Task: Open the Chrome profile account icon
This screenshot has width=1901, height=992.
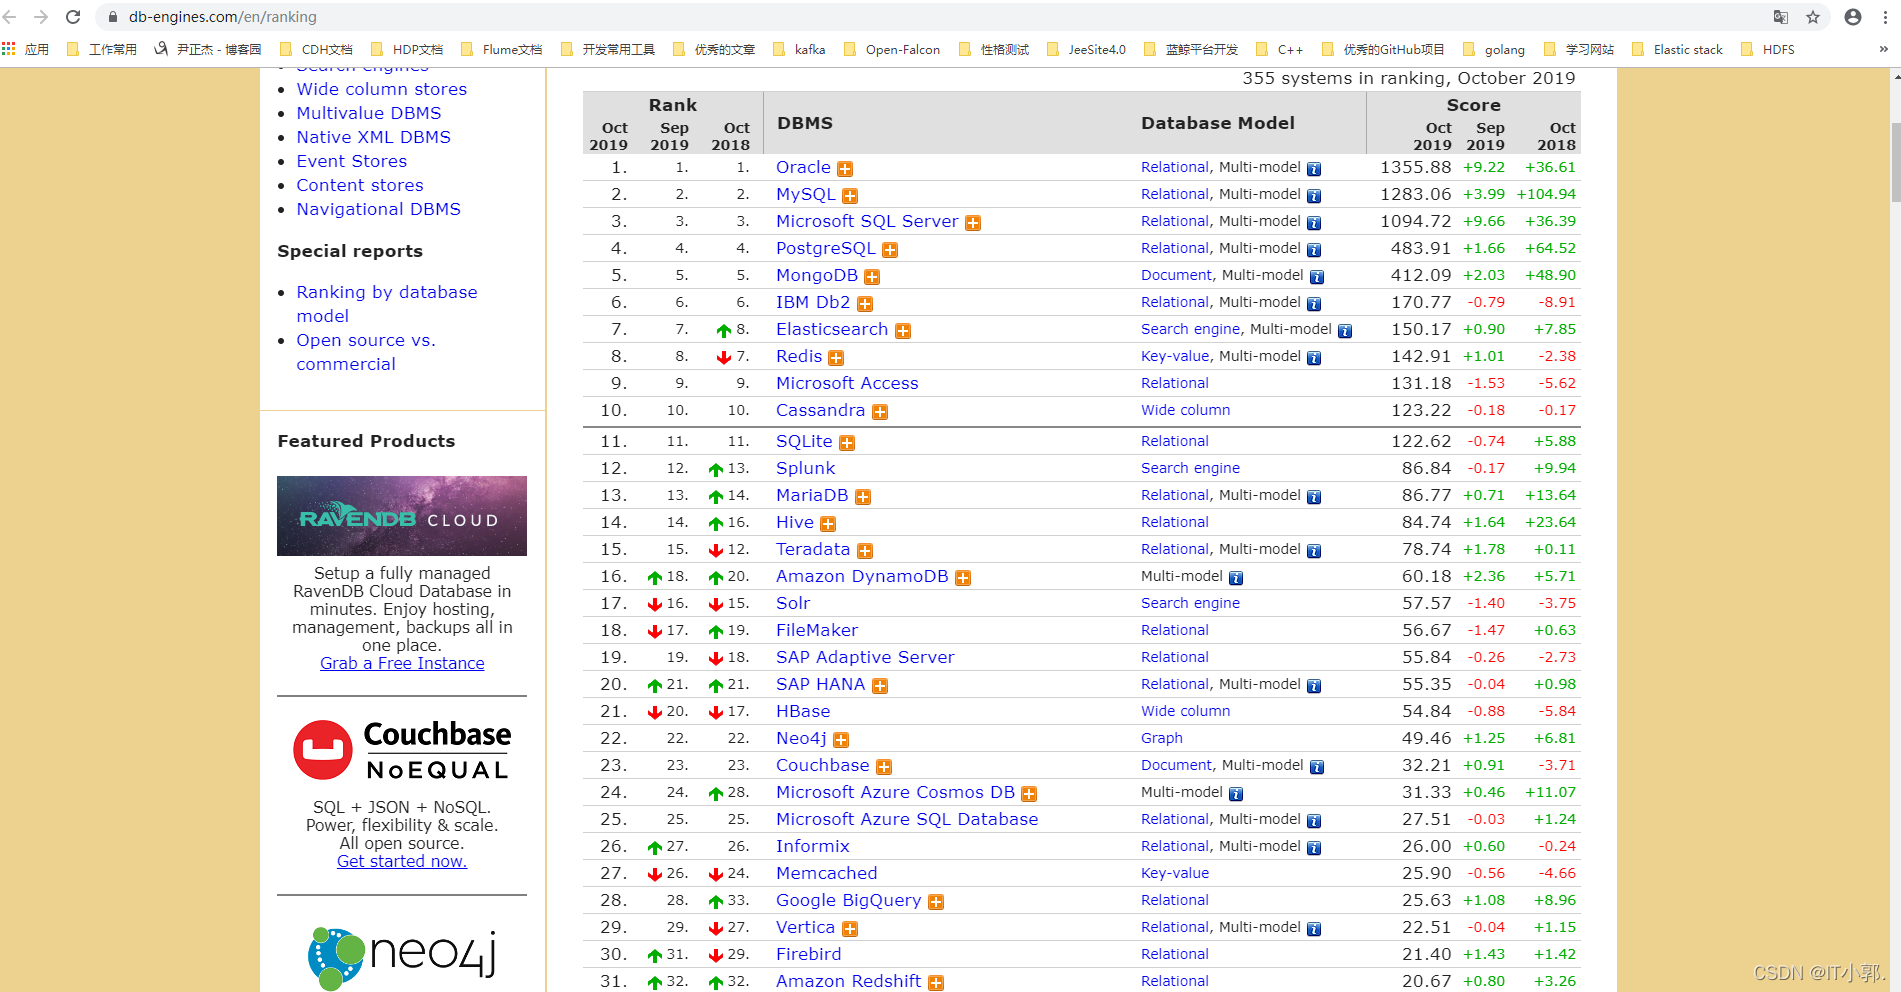Action: (x=1853, y=17)
